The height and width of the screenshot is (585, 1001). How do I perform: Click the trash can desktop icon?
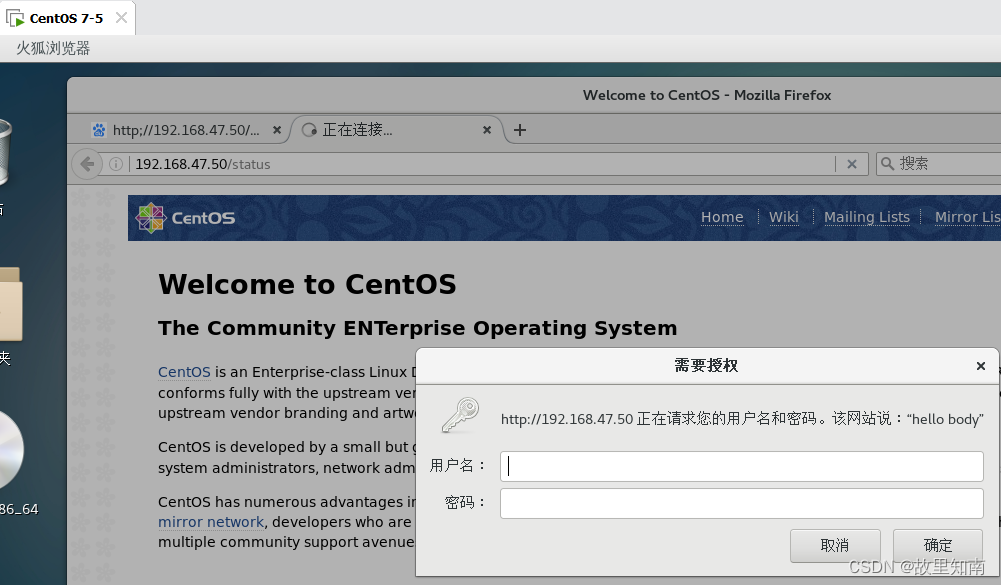pos(4,152)
